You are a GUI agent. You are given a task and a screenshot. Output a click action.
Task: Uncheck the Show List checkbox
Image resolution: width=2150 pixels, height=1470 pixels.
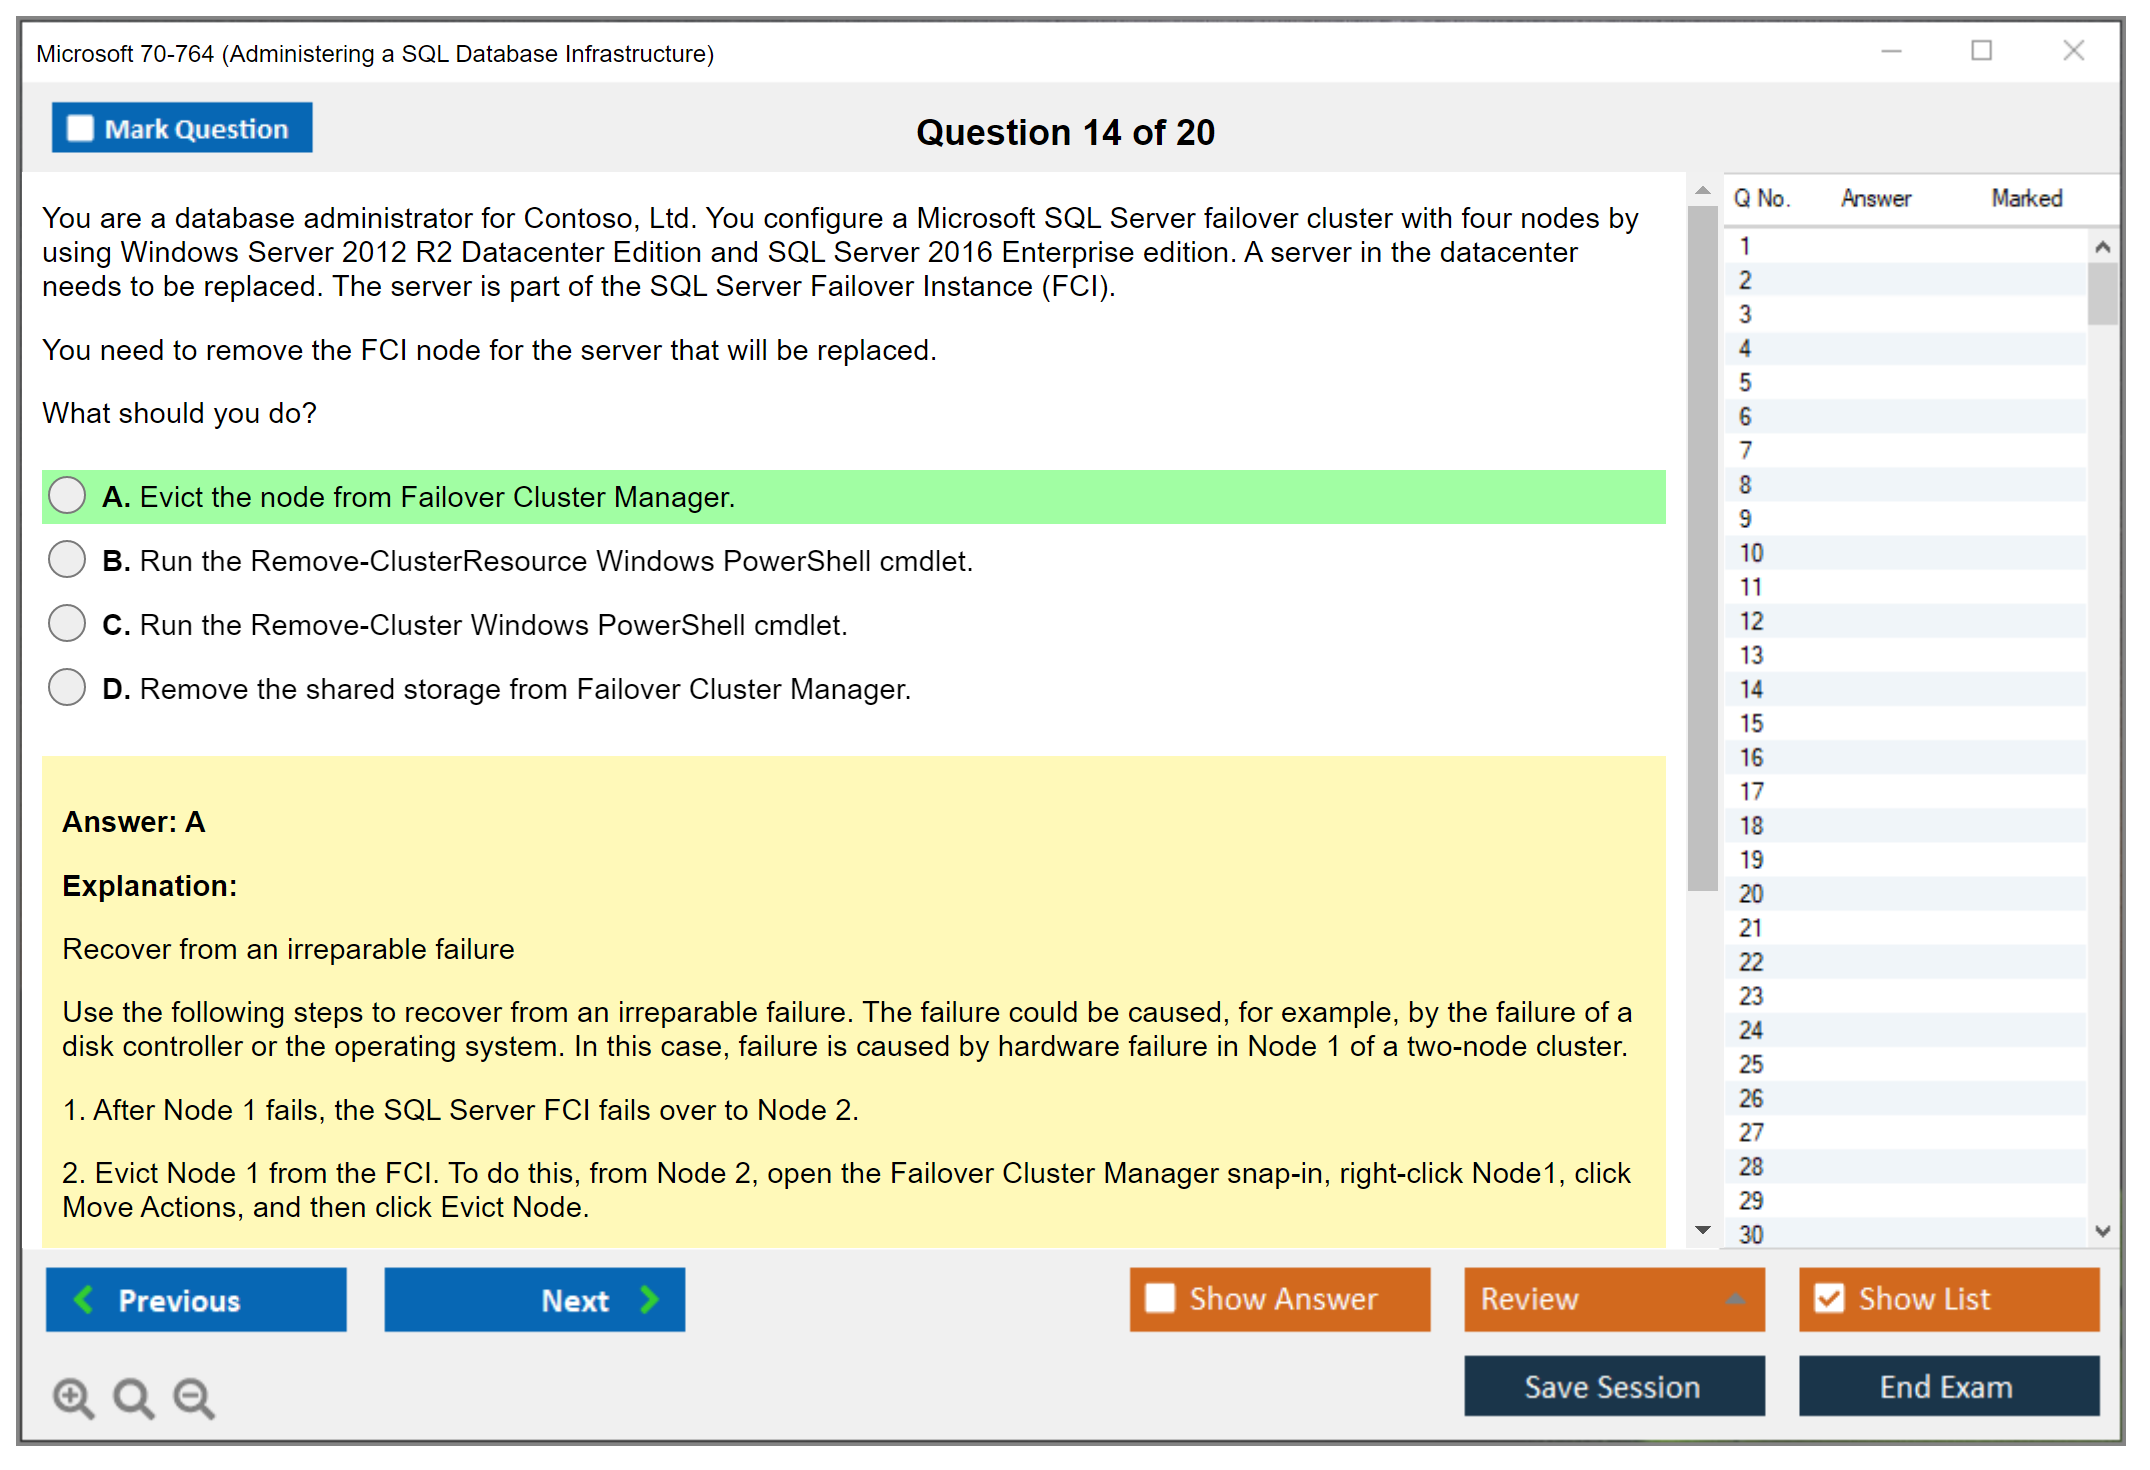[1829, 1298]
